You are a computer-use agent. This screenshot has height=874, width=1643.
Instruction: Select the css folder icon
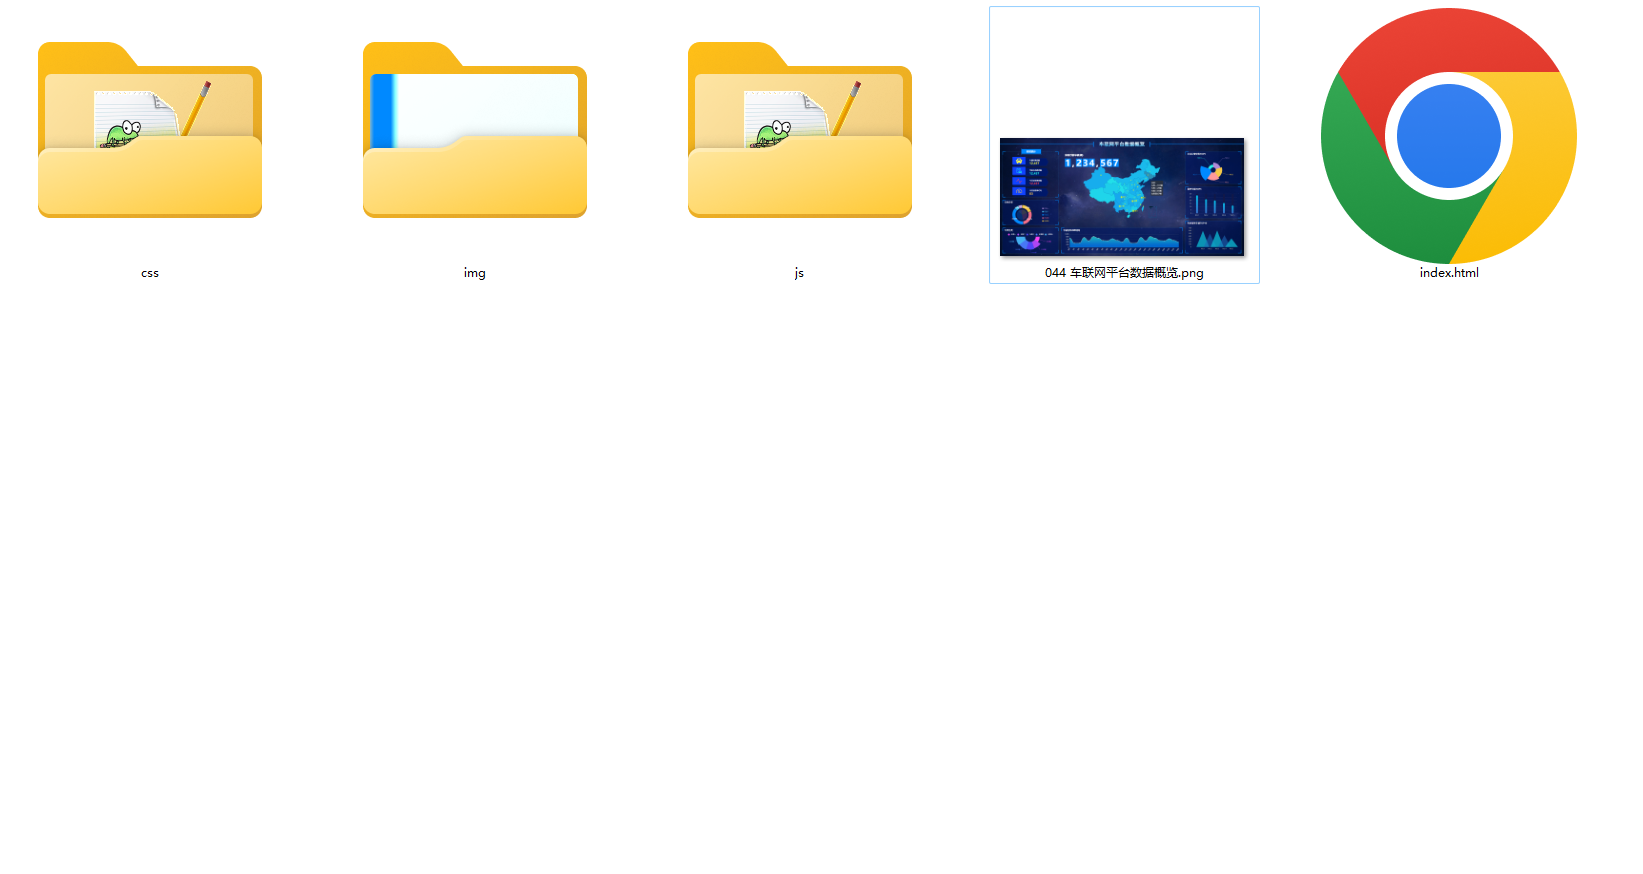tap(150, 130)
